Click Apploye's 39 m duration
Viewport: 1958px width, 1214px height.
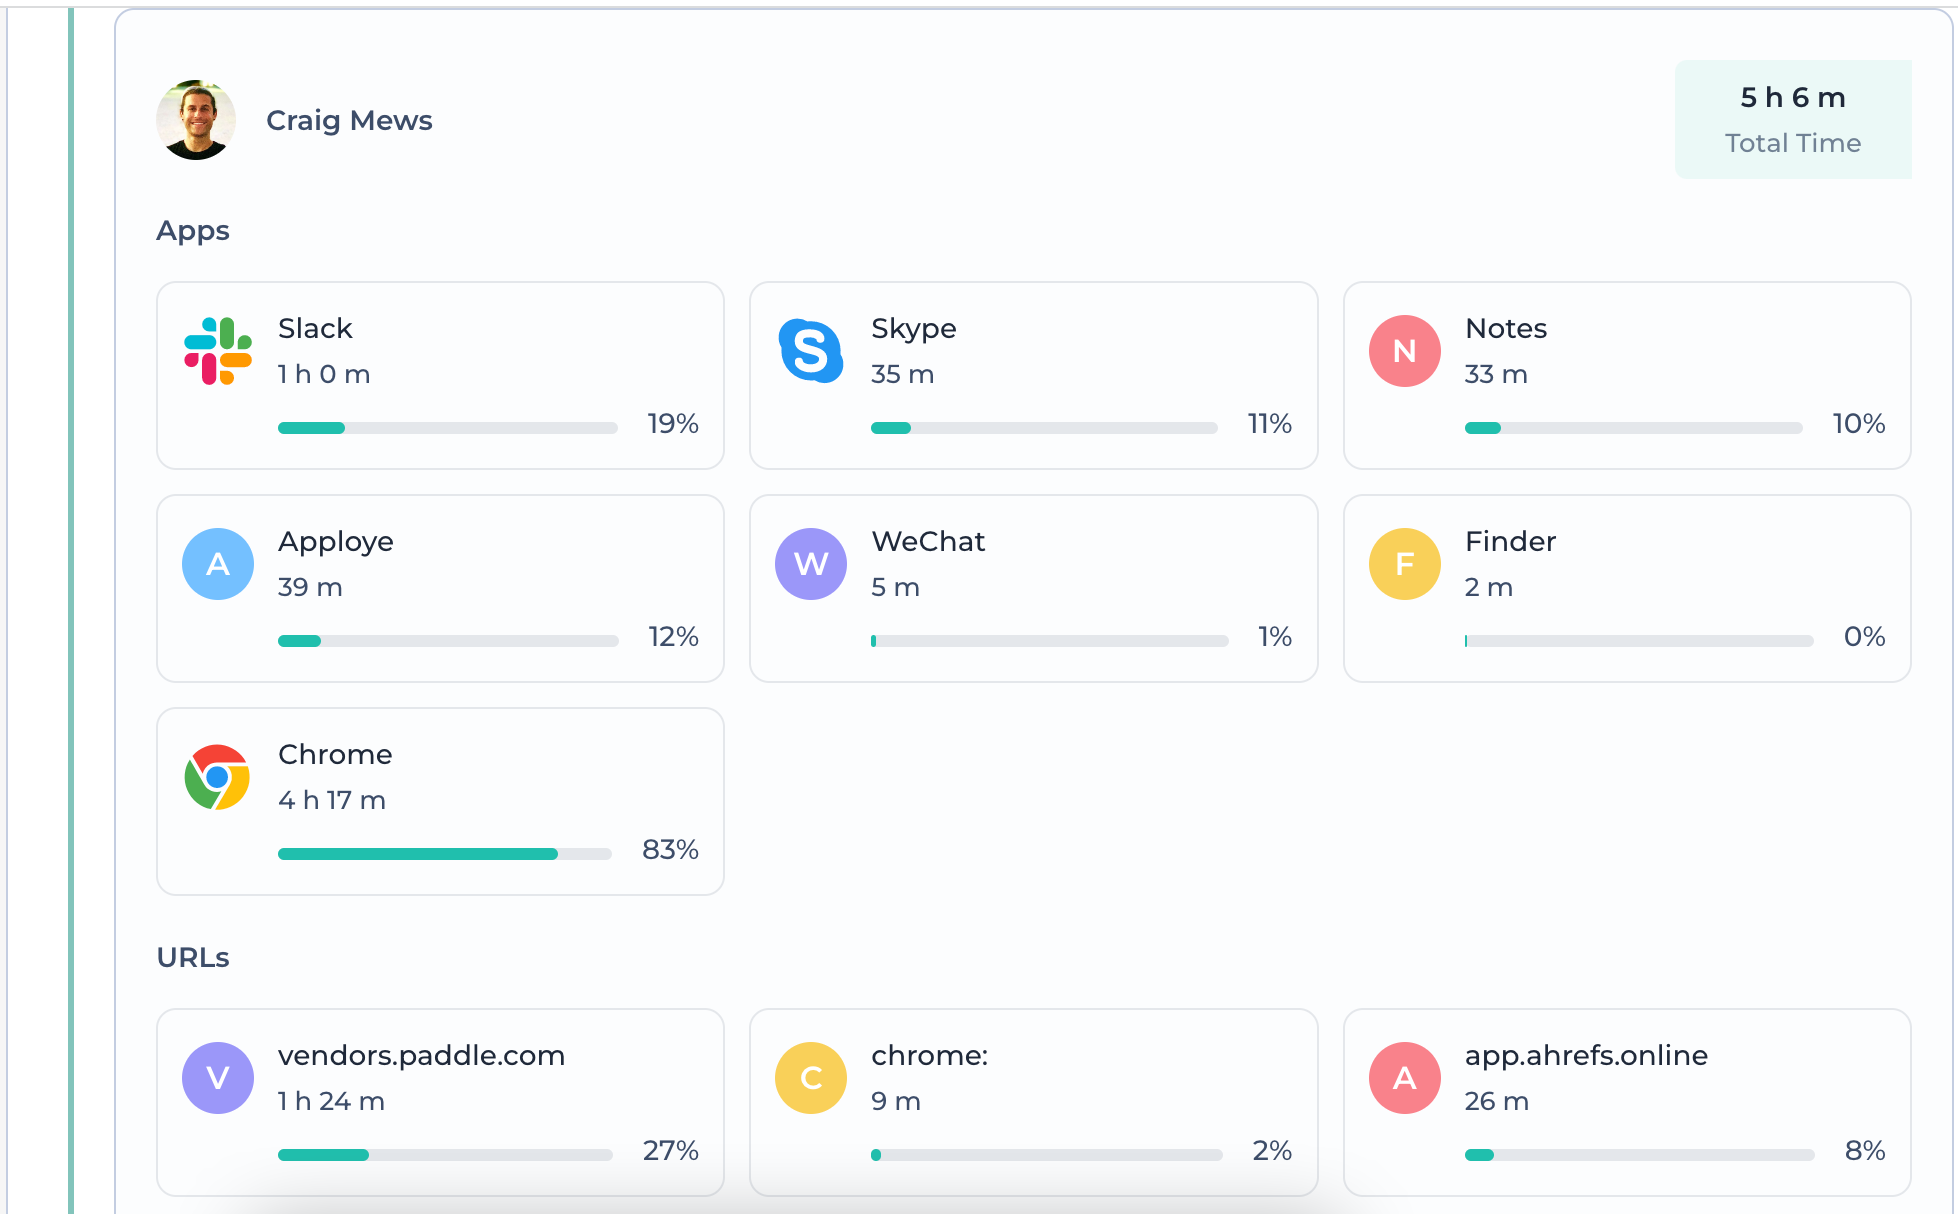(x=310, y=587)
